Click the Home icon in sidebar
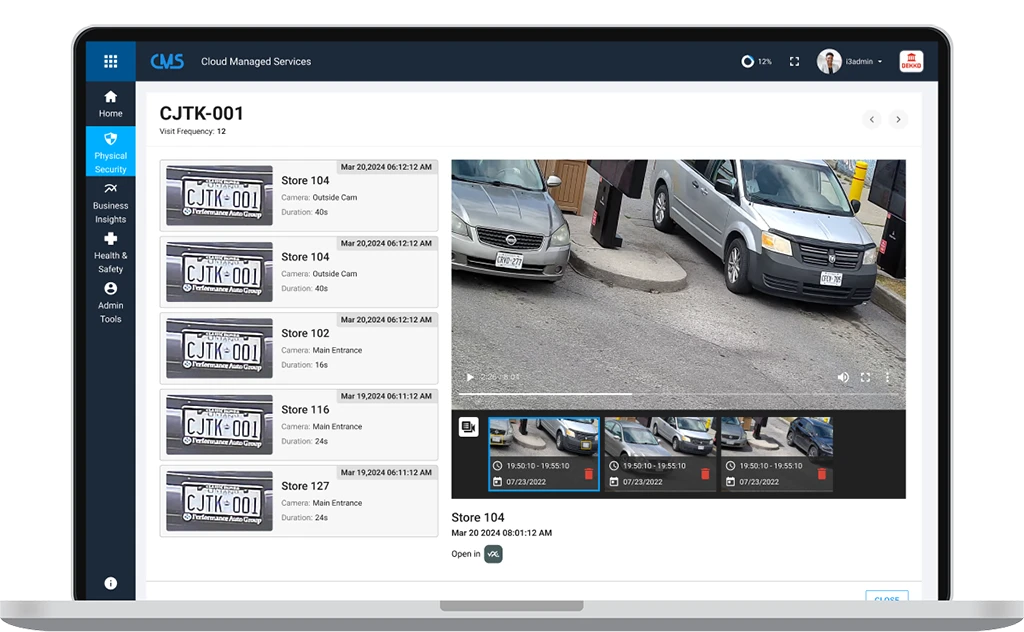Image resolution: width=1024 pixels, height=632 pixels. [110, 104]
